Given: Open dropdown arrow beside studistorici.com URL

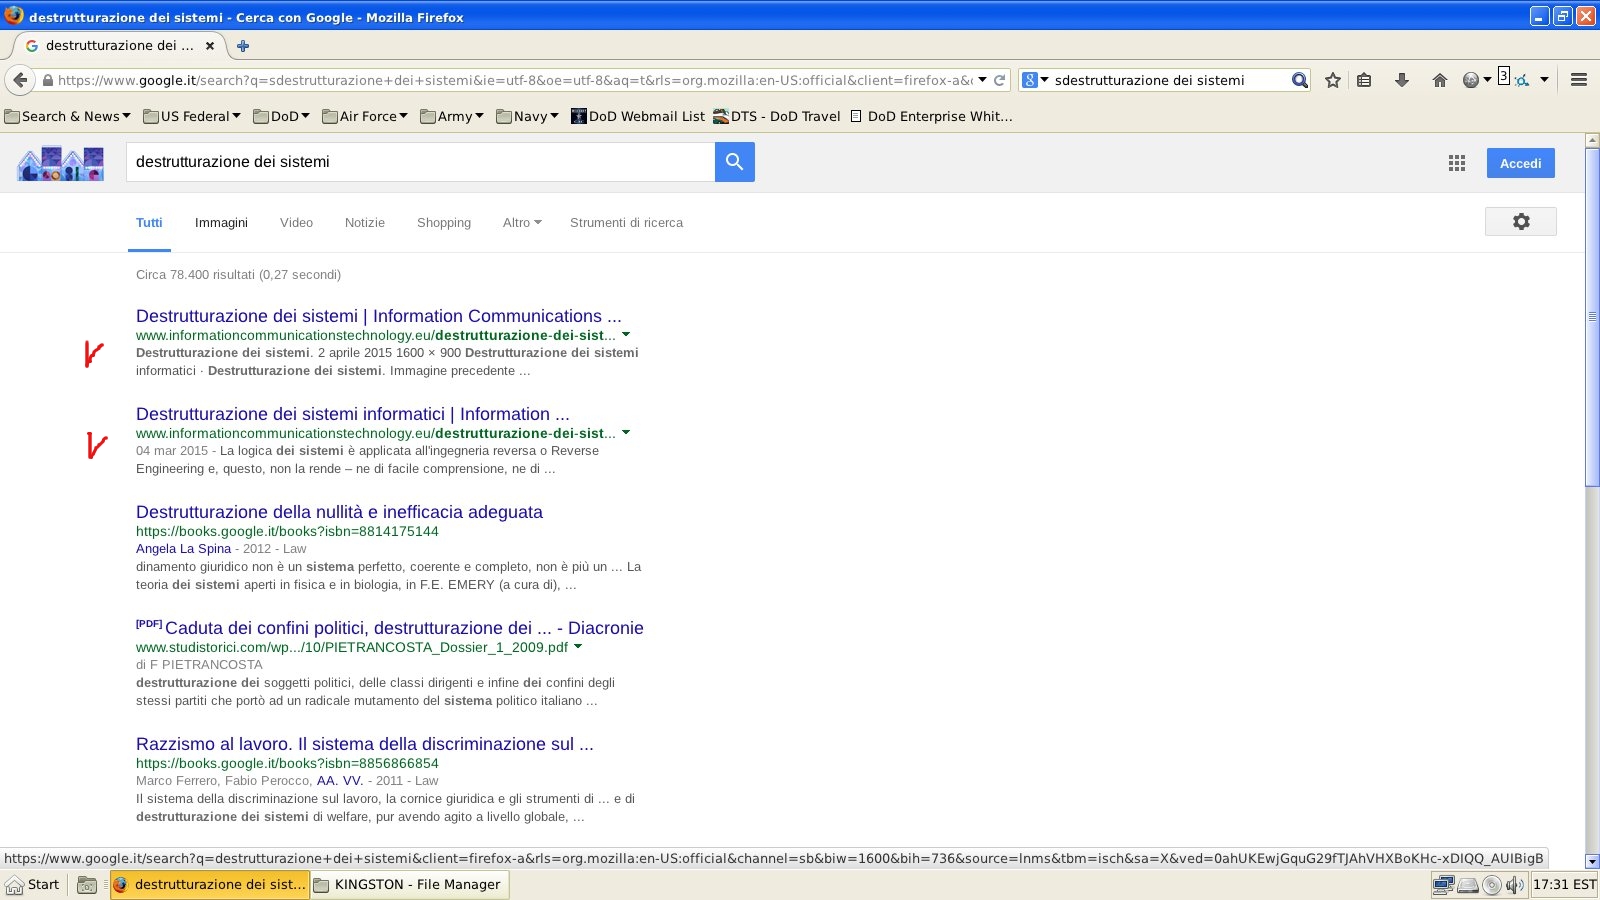Looking at the screenshot, I should pos(578,647).
